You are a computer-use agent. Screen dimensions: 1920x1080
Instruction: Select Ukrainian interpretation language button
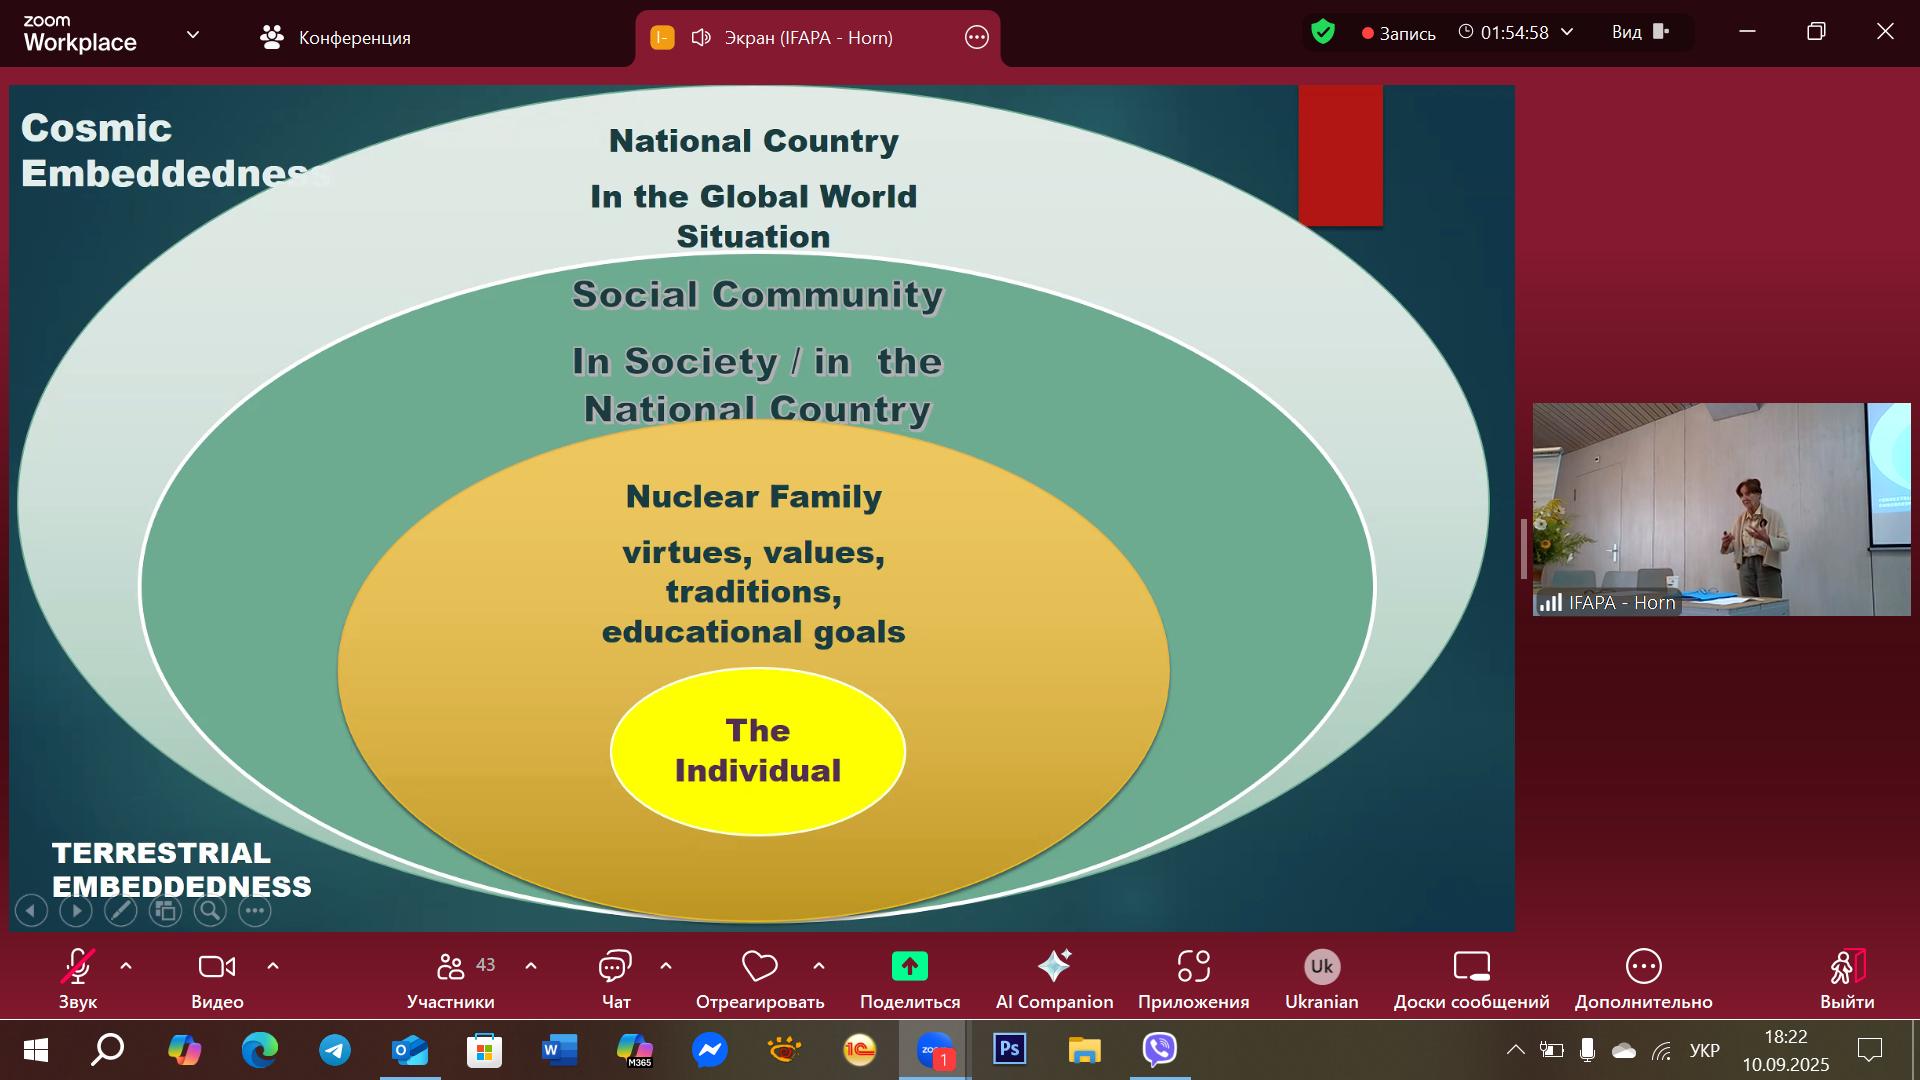(1321, 967)
